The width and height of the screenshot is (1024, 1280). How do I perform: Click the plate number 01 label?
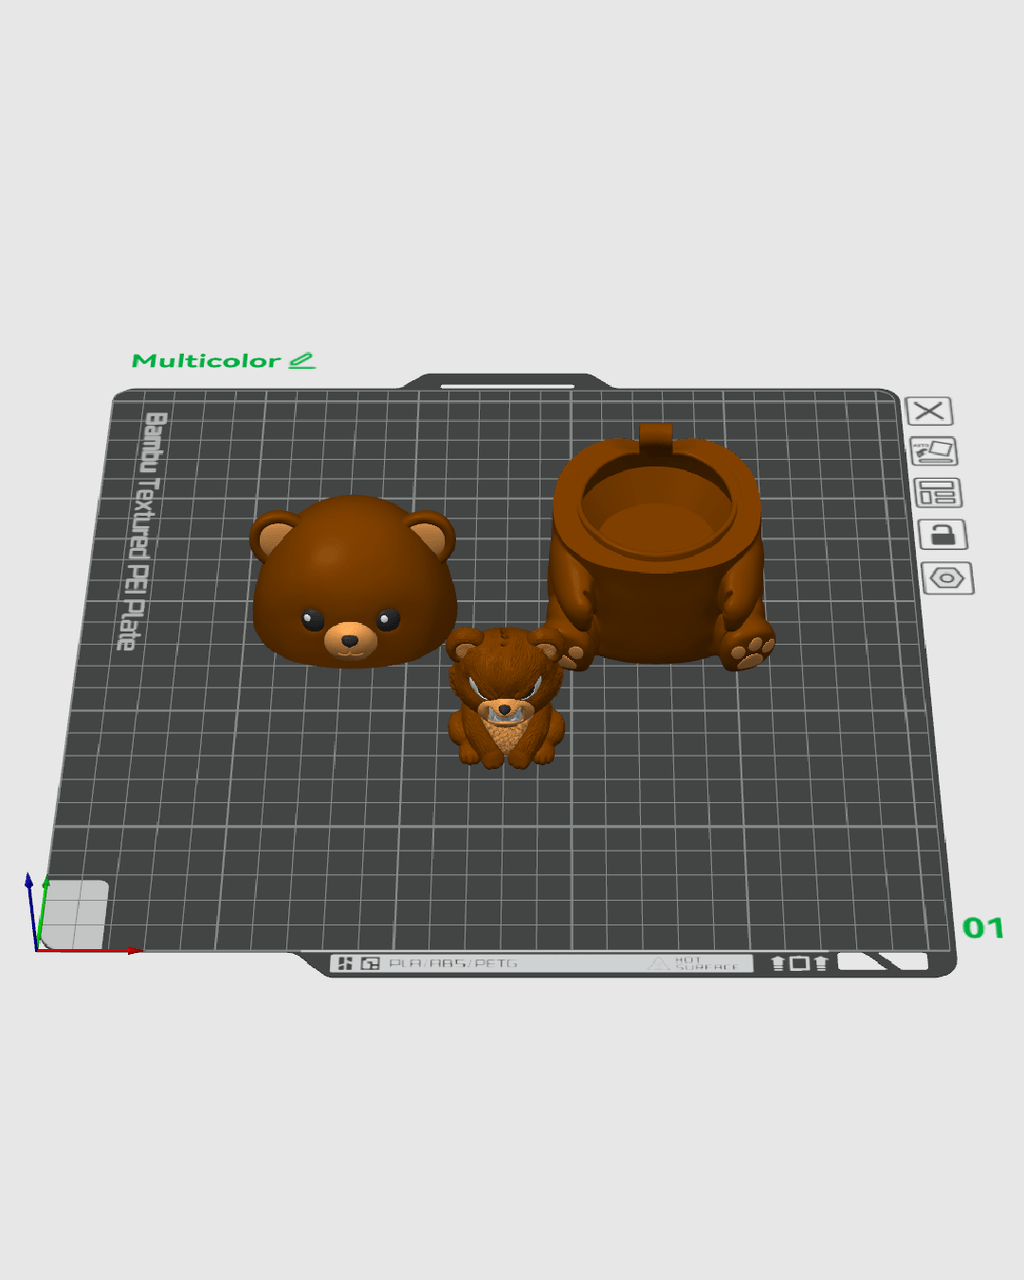click(983, 928)
